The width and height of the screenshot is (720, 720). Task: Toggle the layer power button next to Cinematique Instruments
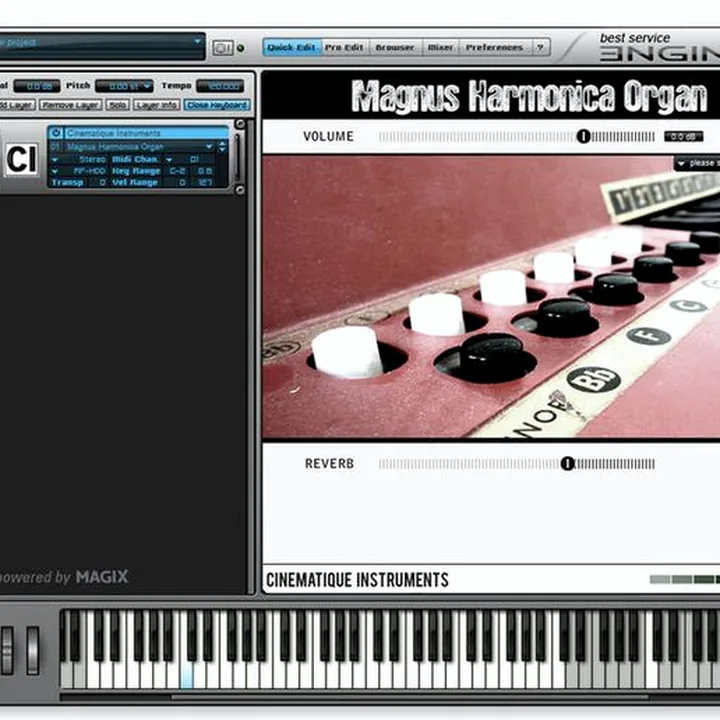pyautogui.click(x=56, y=133)
